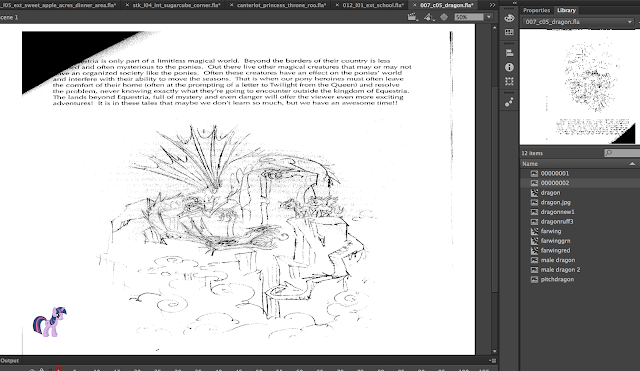Click the Twilight Sparkle pony on stage
This screenshot has width=640, height=371.
pyautogui.click(x=50, y=322)
